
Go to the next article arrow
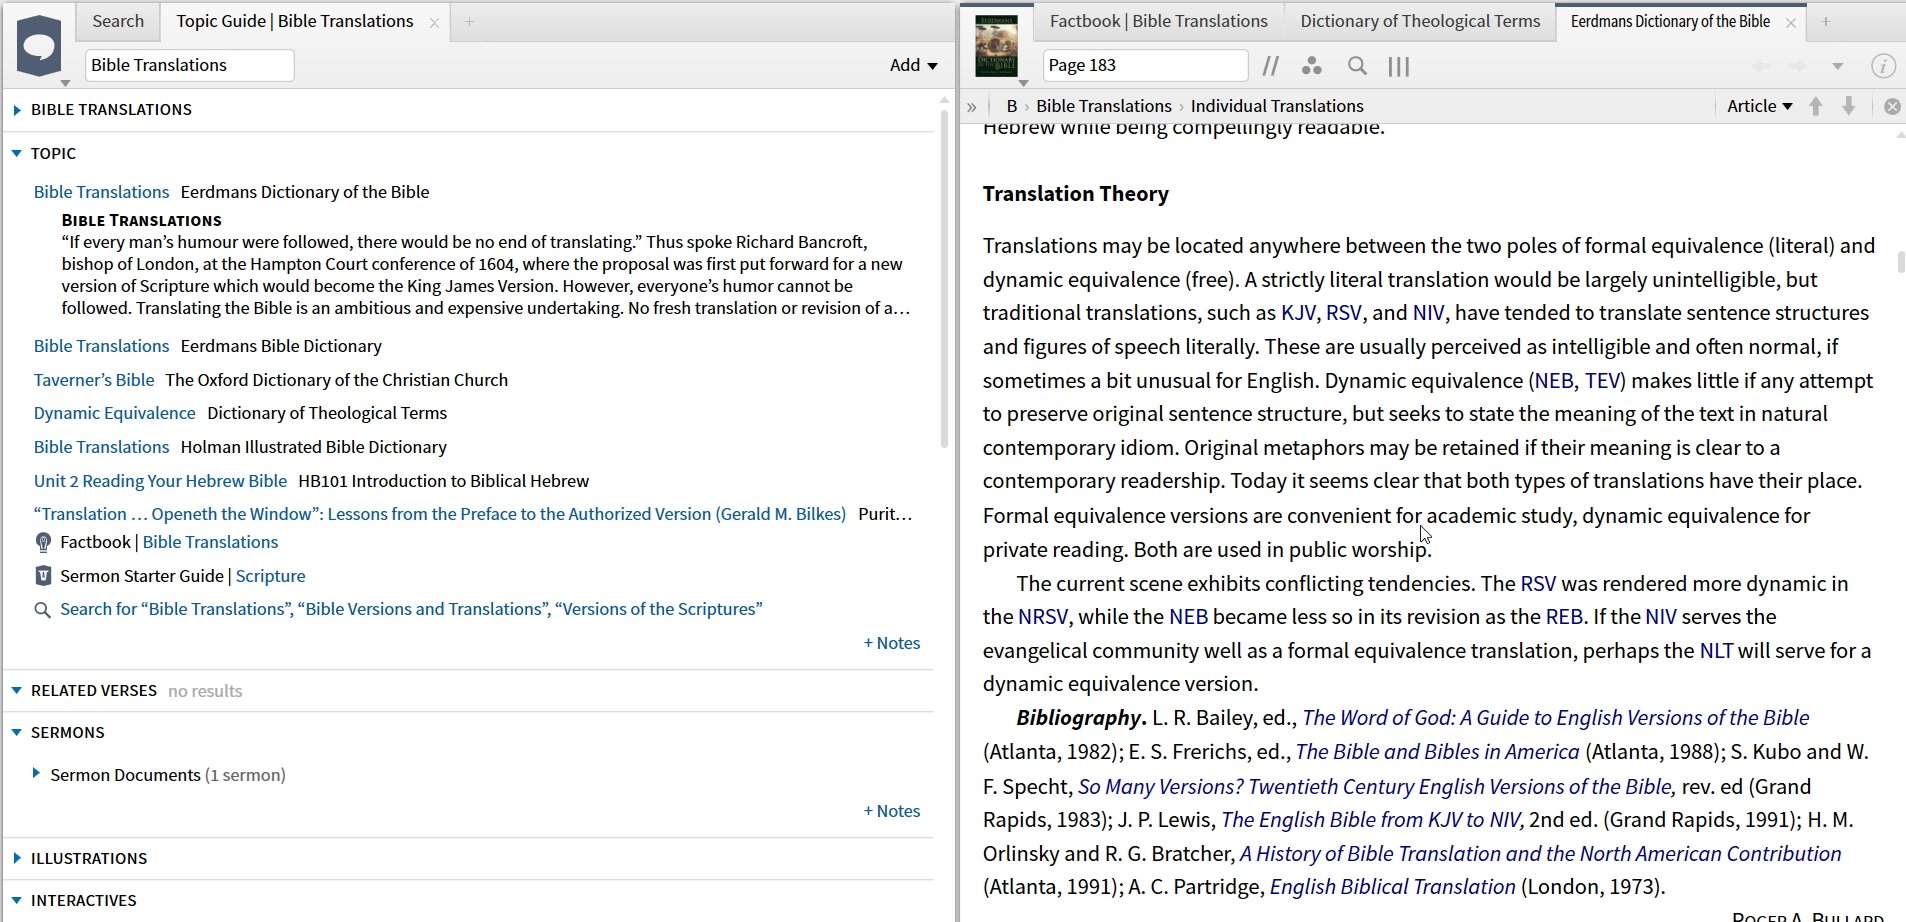(x=1849, y=106)
